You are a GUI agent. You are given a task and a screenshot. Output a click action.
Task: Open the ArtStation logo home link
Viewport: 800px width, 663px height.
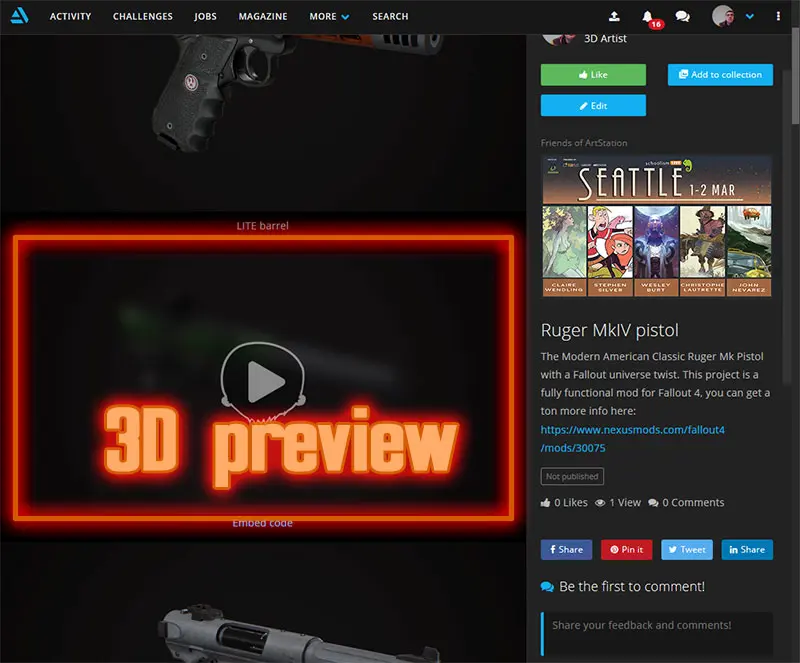pos(19,16)
